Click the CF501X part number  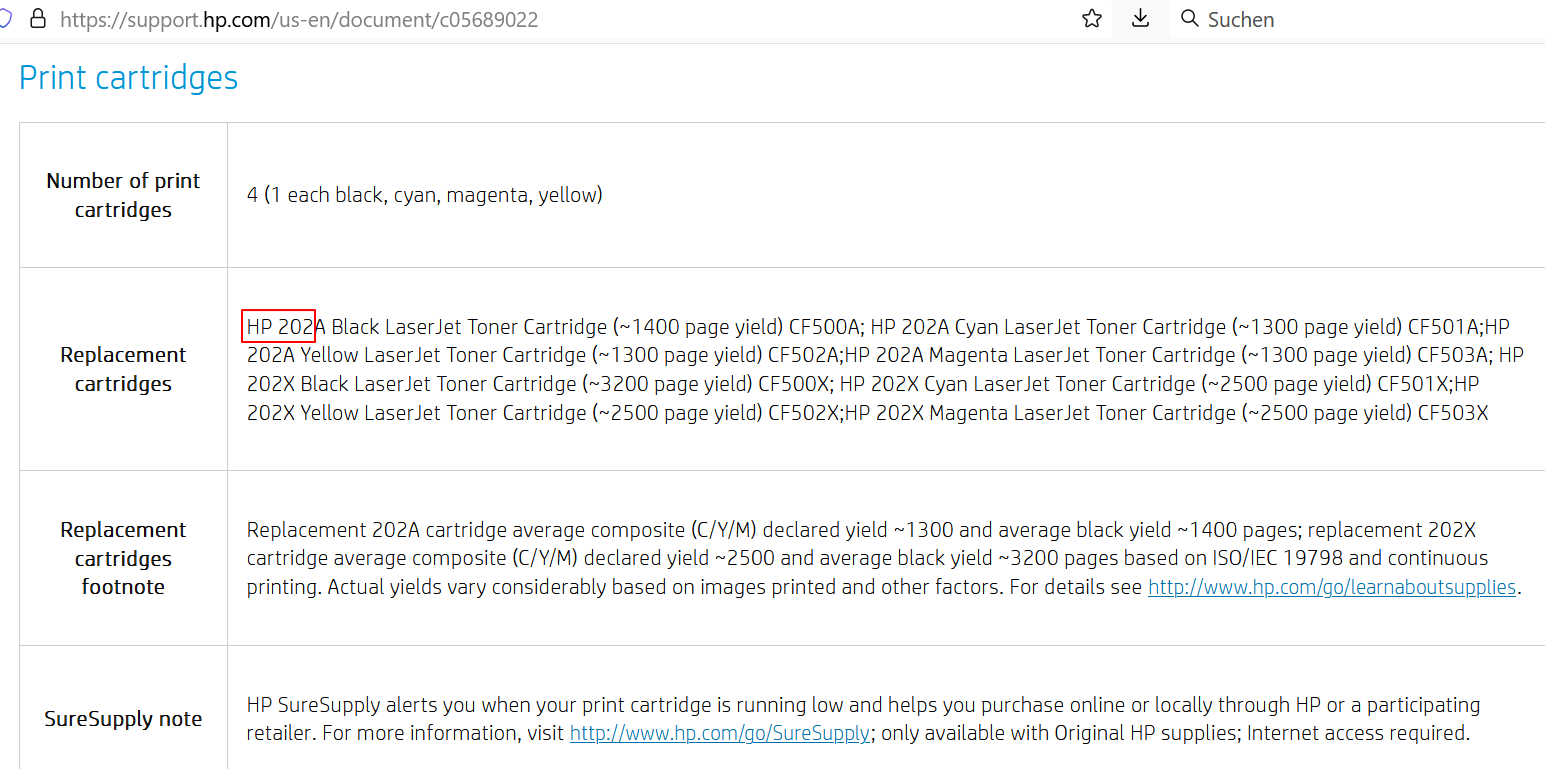tap(1414, 384)
